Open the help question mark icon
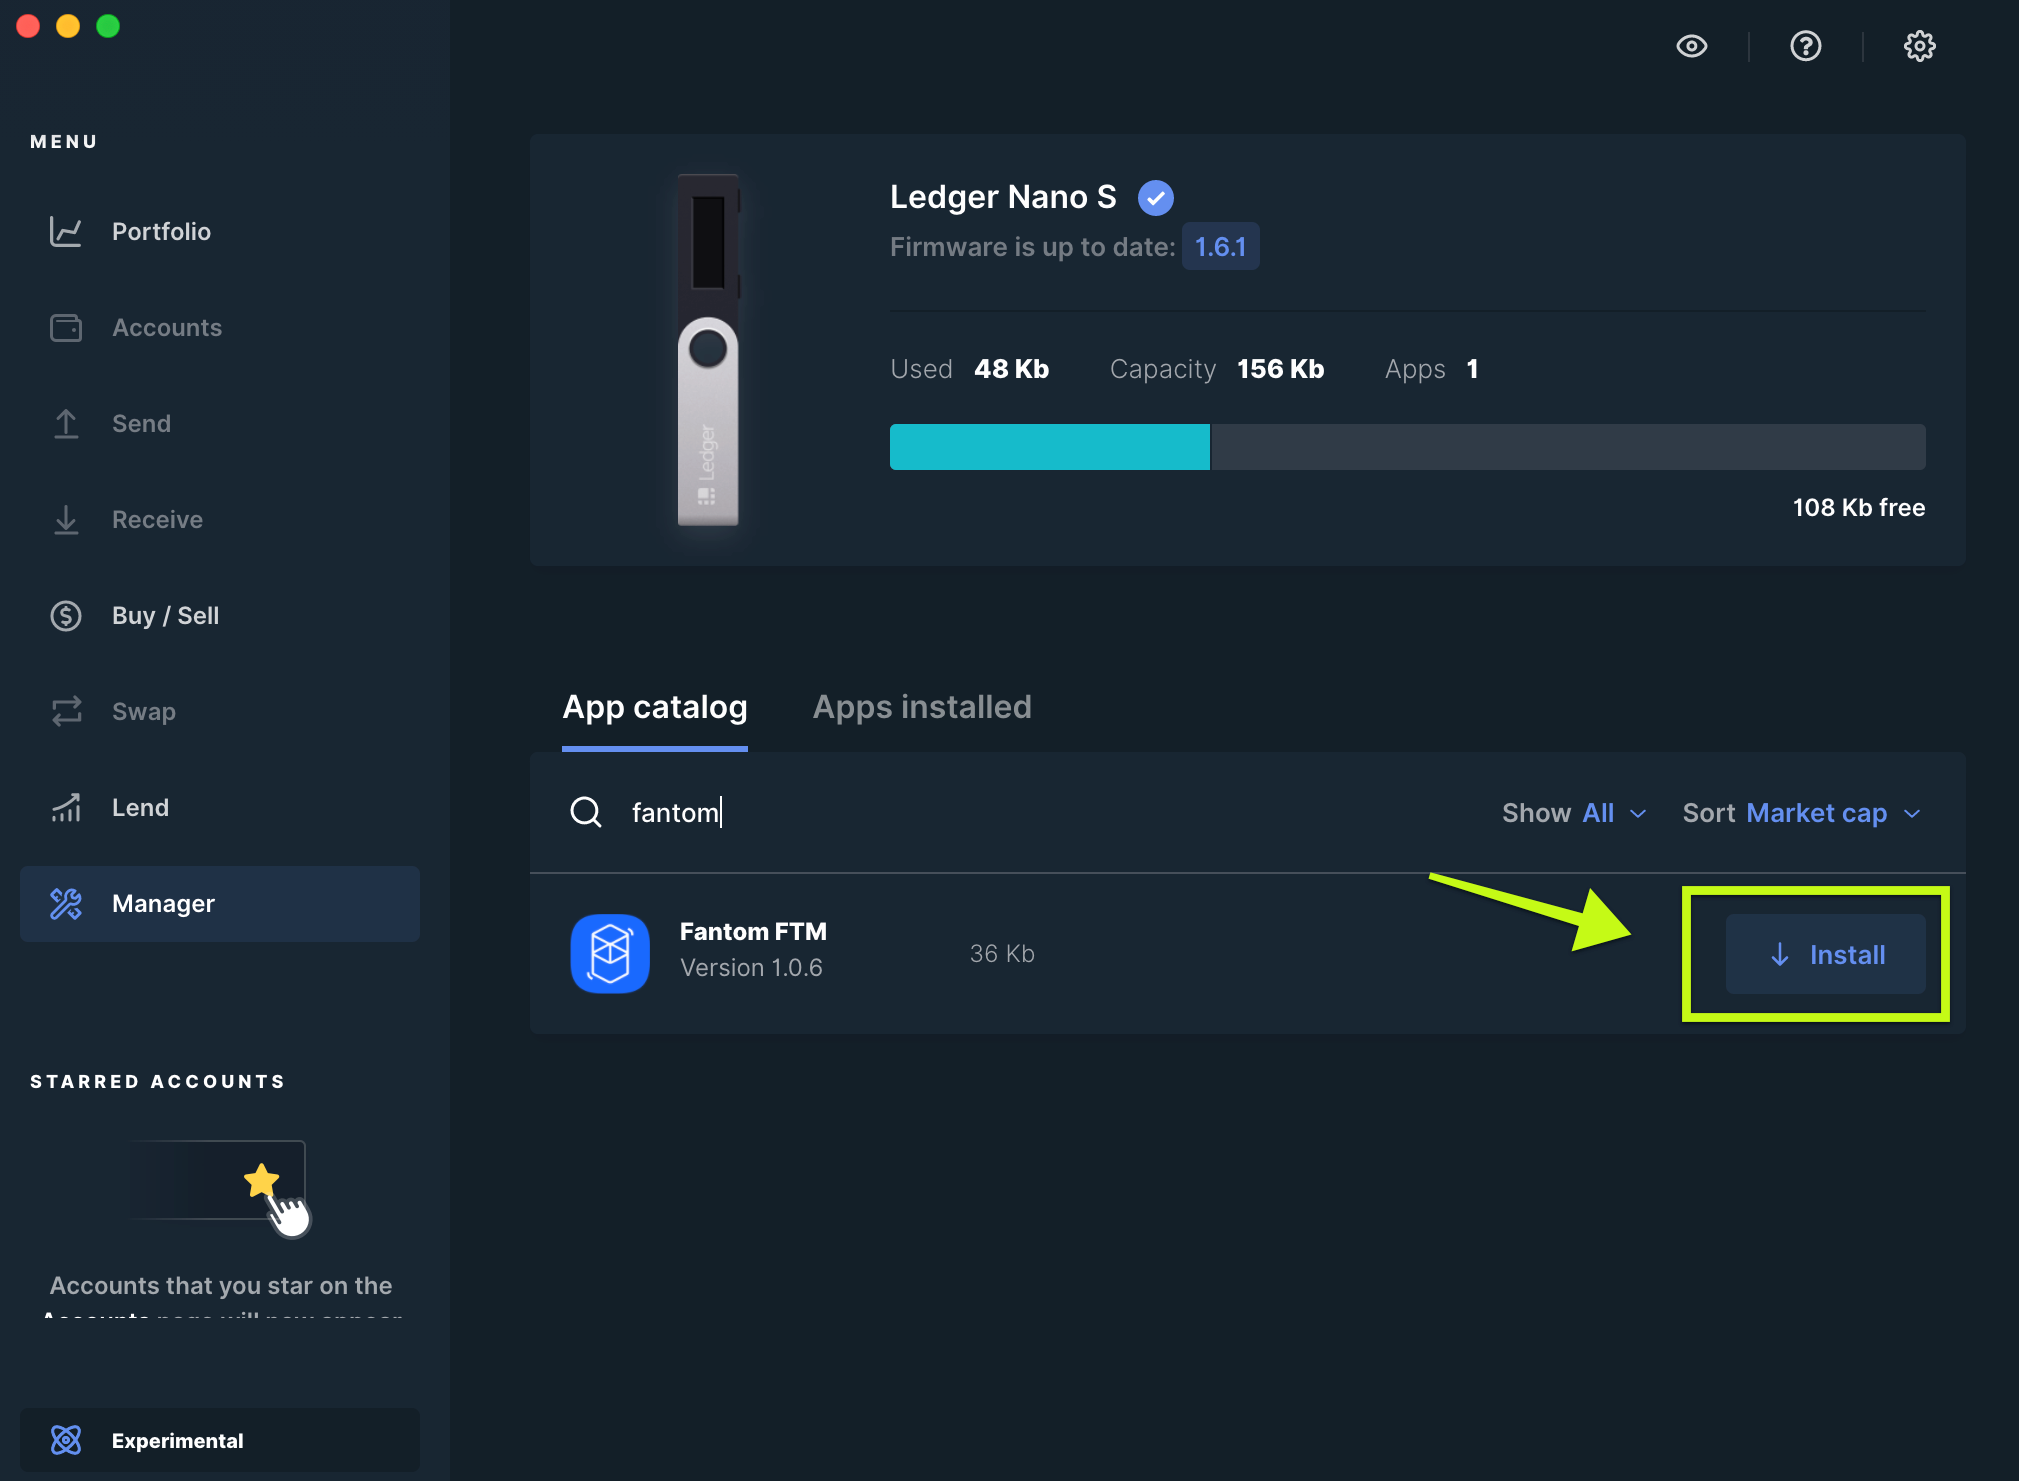Screen dimensions: 2019x1481 click(x=1805, y=46)
